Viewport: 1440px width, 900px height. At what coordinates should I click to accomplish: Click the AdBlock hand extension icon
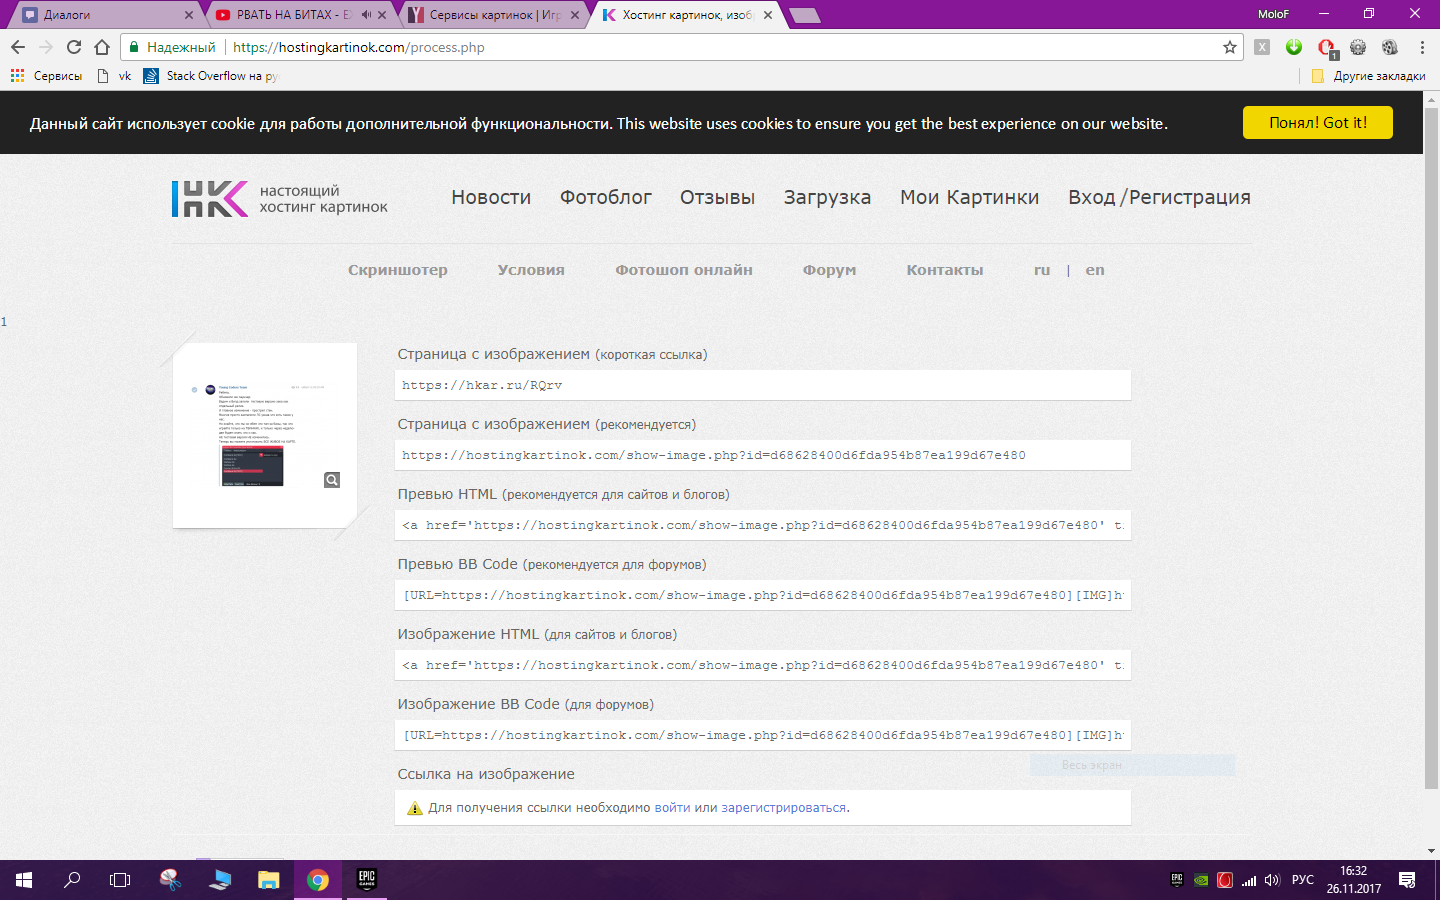pos(1326,46)
